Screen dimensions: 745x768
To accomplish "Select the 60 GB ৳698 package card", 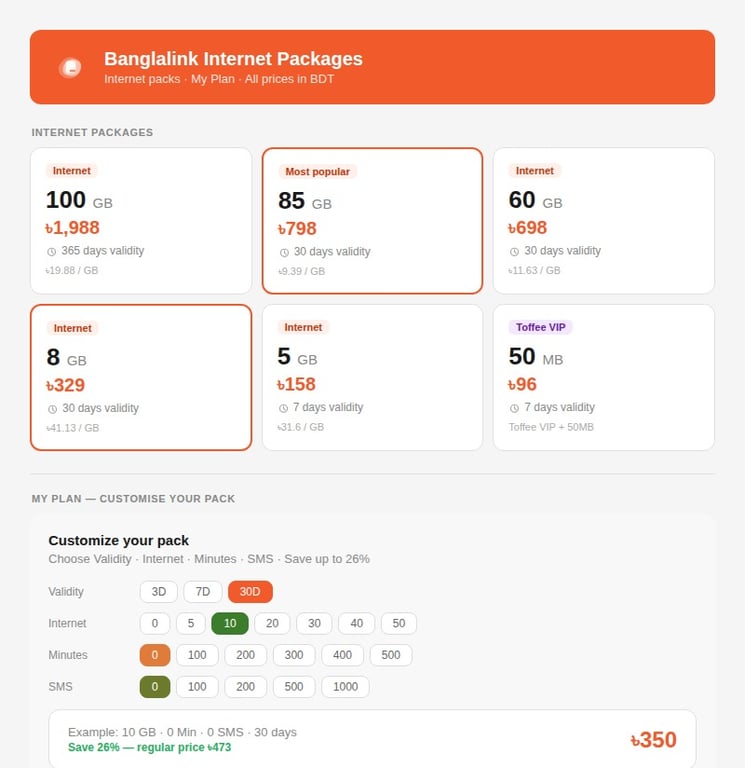I will coord(603,221).
